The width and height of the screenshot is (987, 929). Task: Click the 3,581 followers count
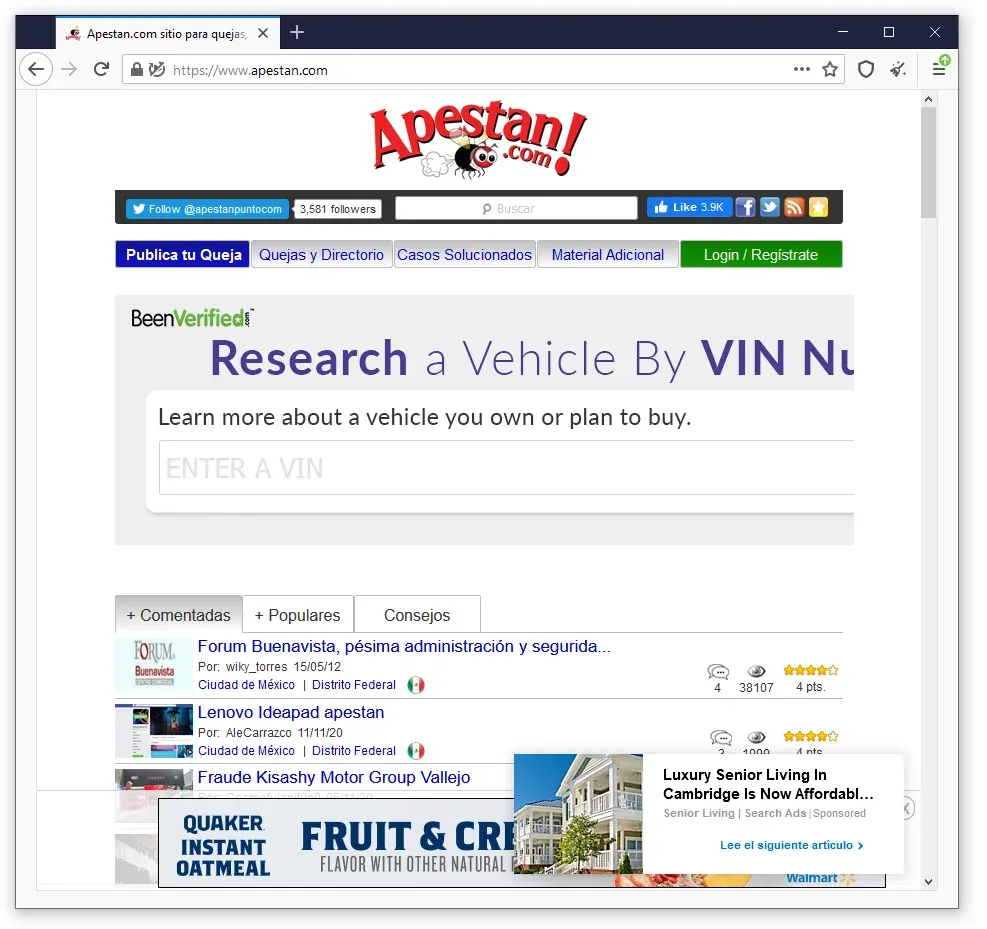pos(337,209)
